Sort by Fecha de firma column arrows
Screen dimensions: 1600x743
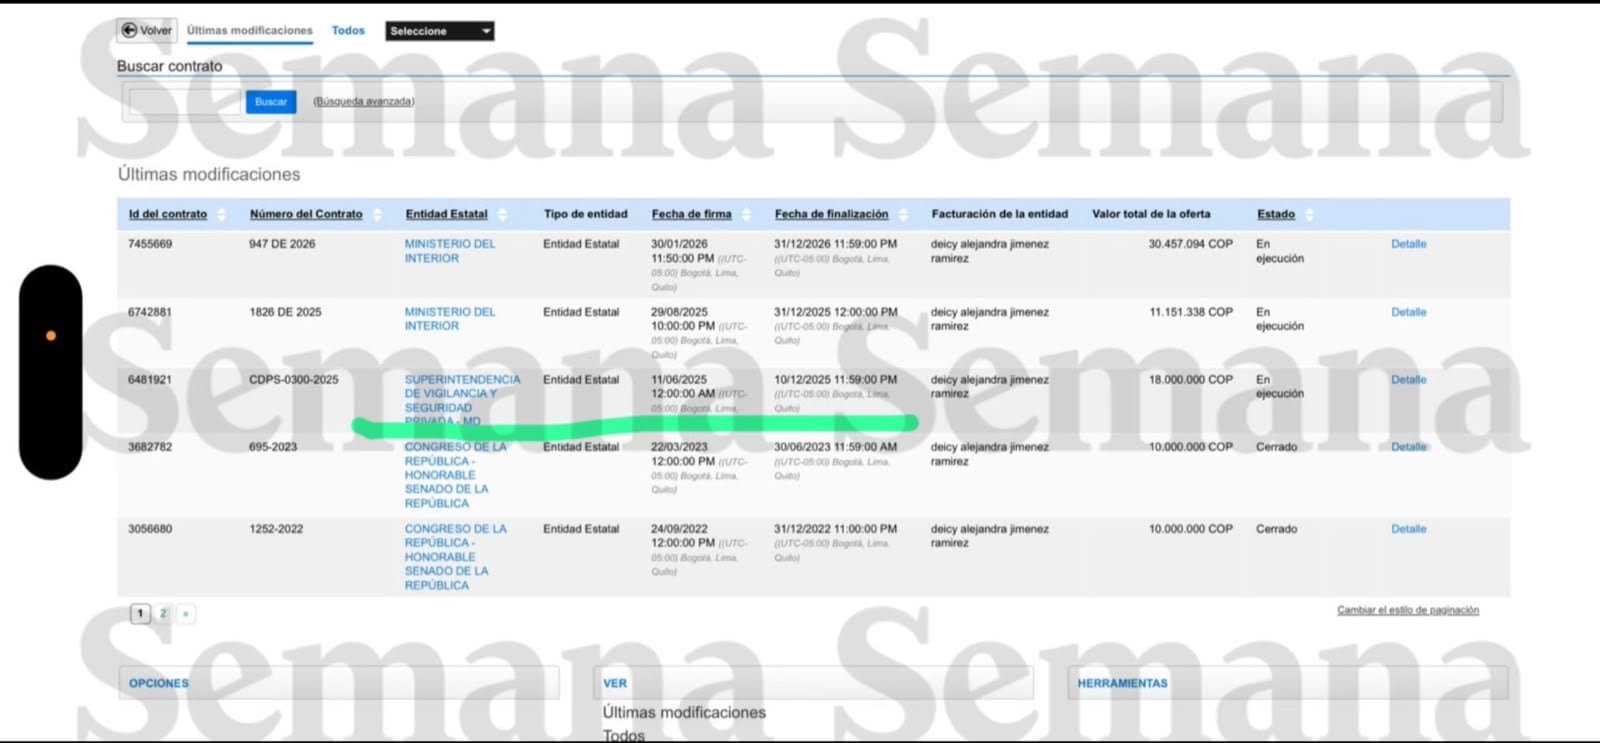[x=746, y=215]
